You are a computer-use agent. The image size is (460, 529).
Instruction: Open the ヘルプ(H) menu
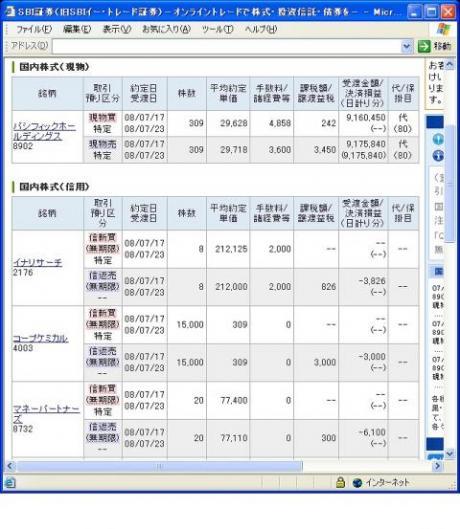point(261,29)
